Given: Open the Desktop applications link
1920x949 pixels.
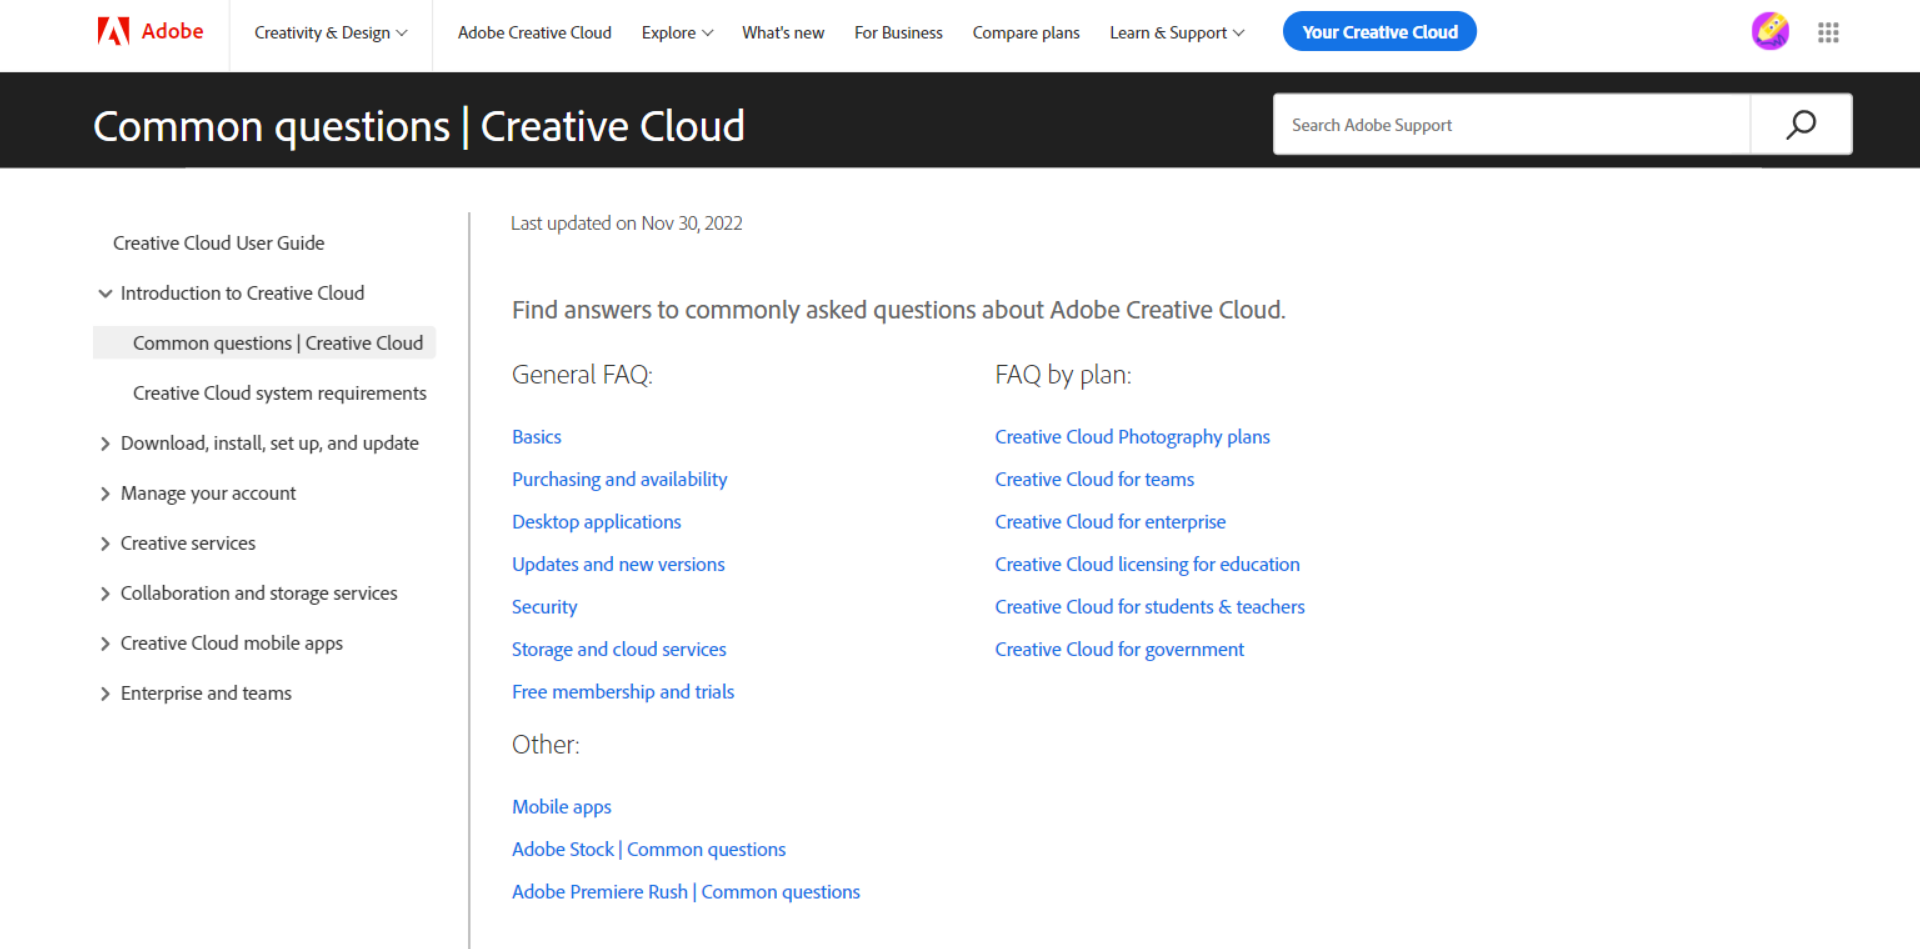Looking at the screenshot, I should [596, 522].
